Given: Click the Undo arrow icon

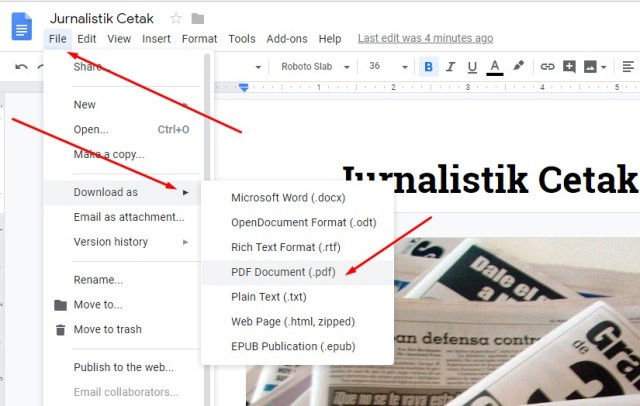Looking at the screenshot, I should 22,67.
